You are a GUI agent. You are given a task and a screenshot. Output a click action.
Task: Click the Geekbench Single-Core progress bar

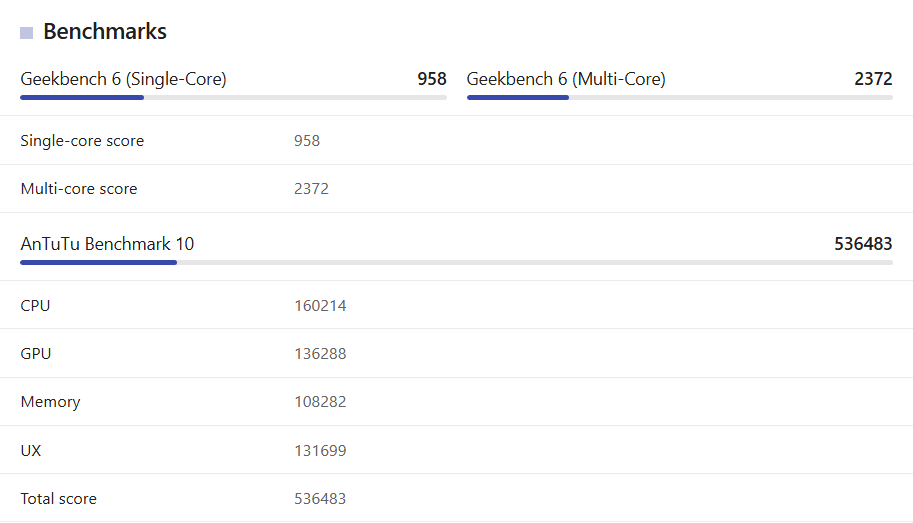(233, 97)
